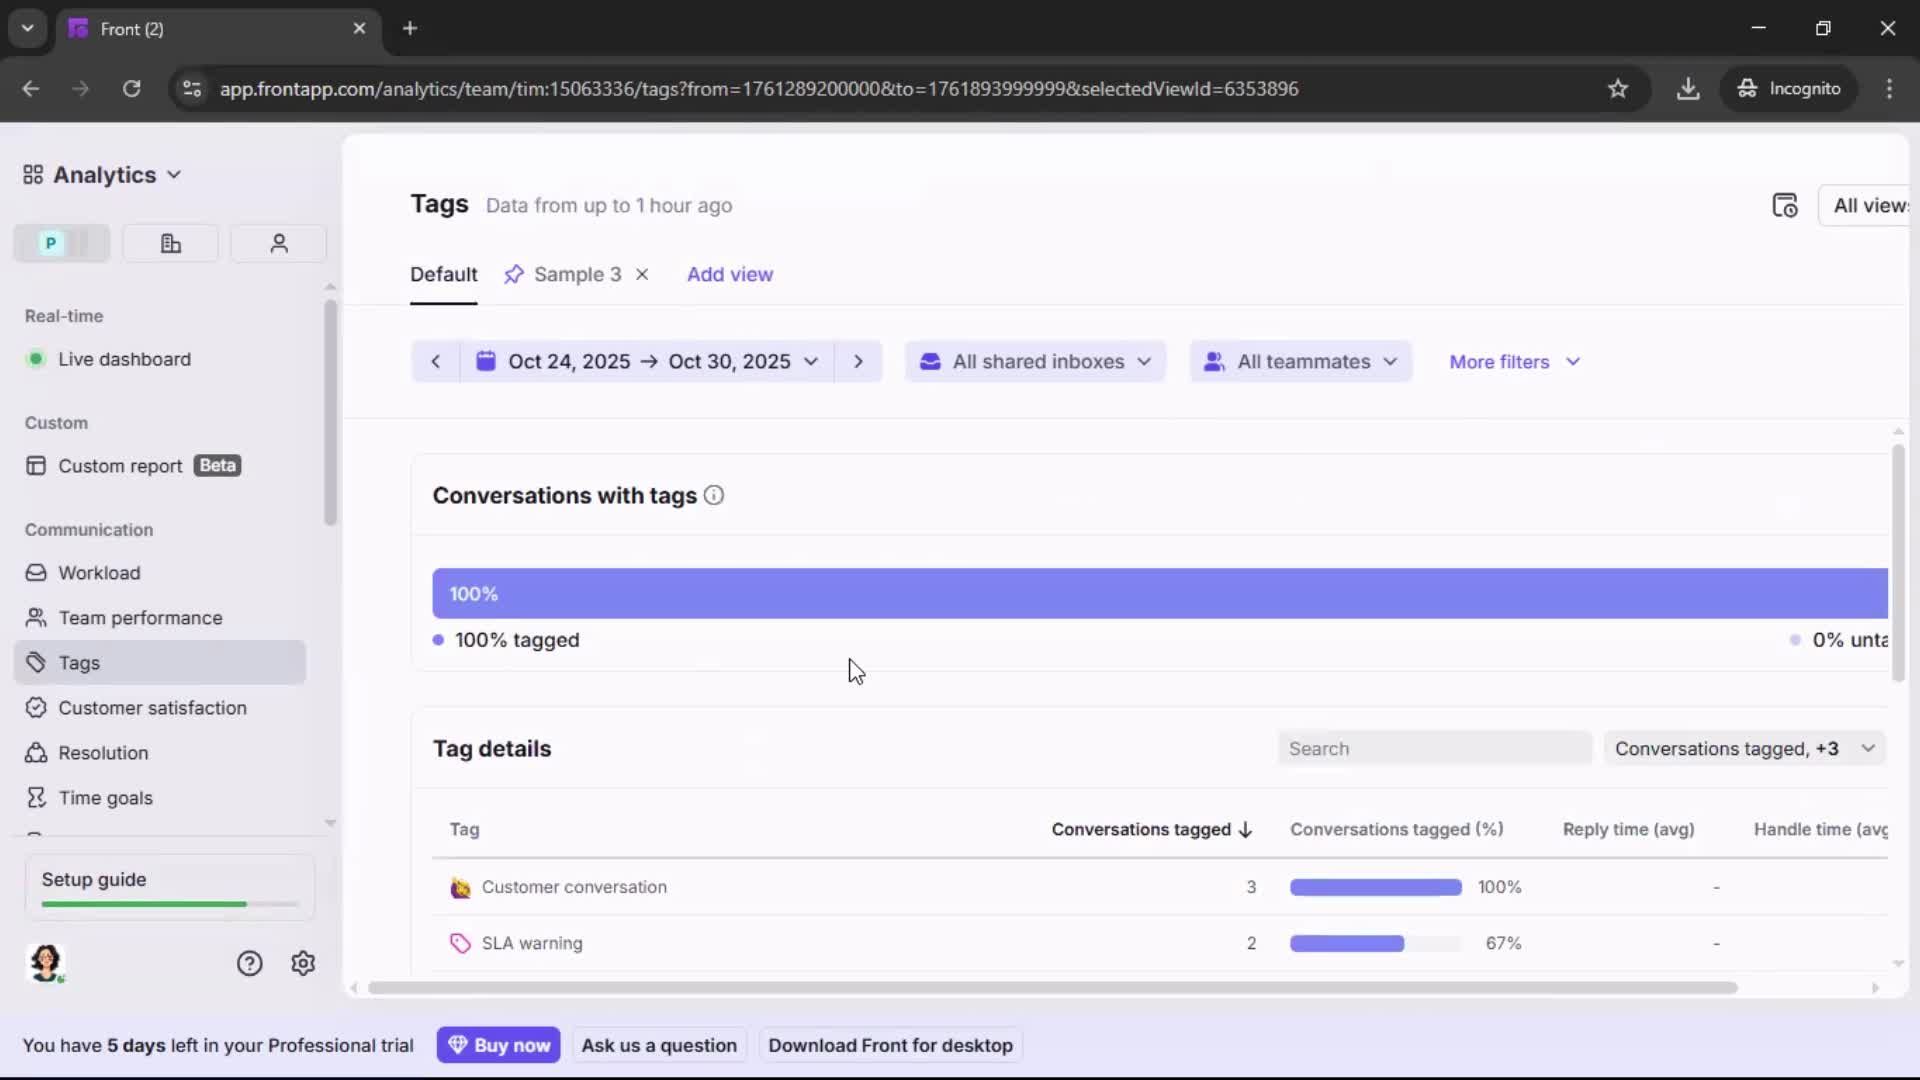The height and width of the screenshot is (1080, 1920).
Task: Switch to personal scope with the P toggle
Action: click(48, 243)
